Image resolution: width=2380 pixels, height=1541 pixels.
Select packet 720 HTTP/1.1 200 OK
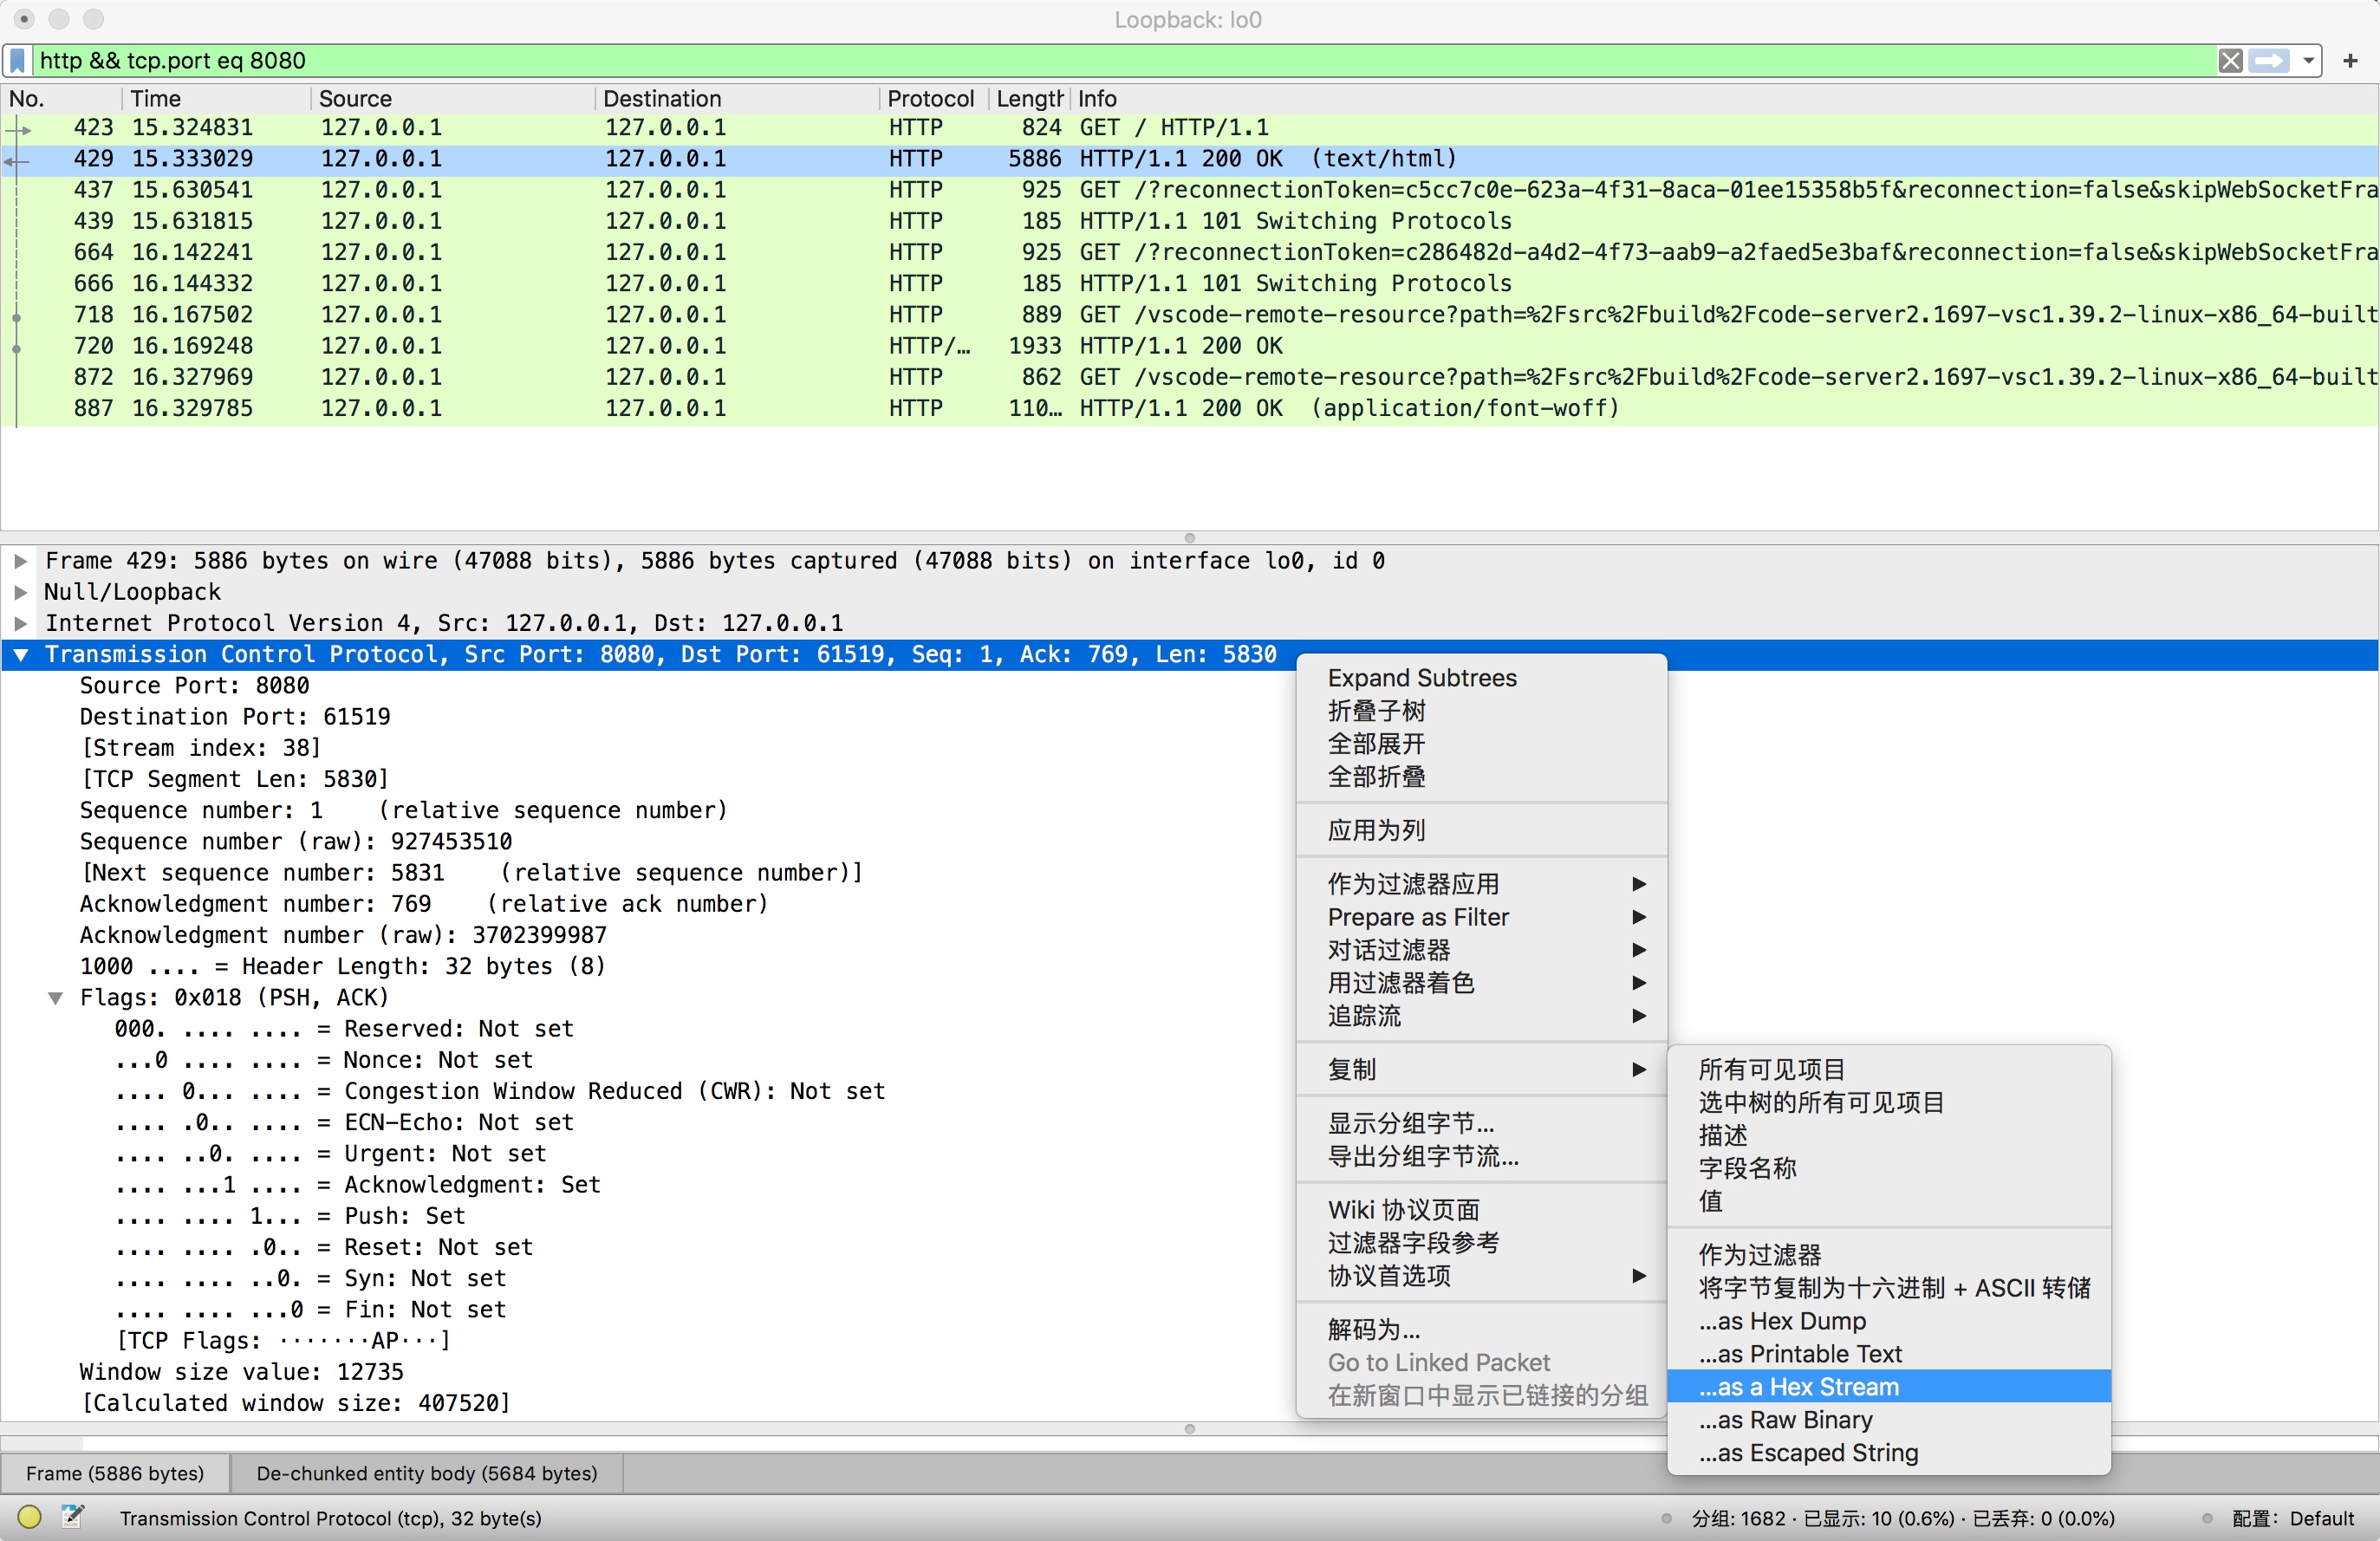pos(1190,347)
